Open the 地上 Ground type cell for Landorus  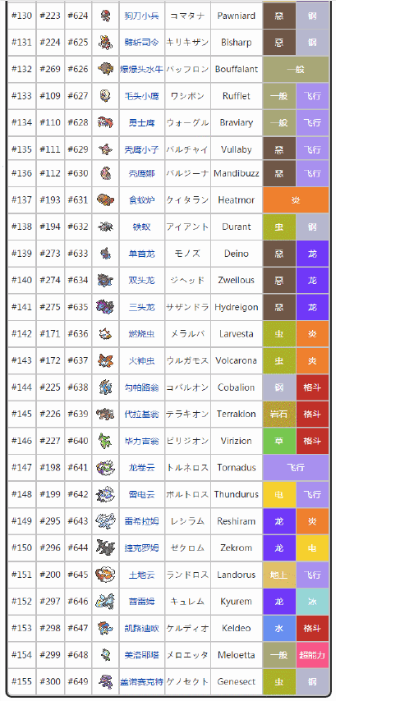(279, 574)
